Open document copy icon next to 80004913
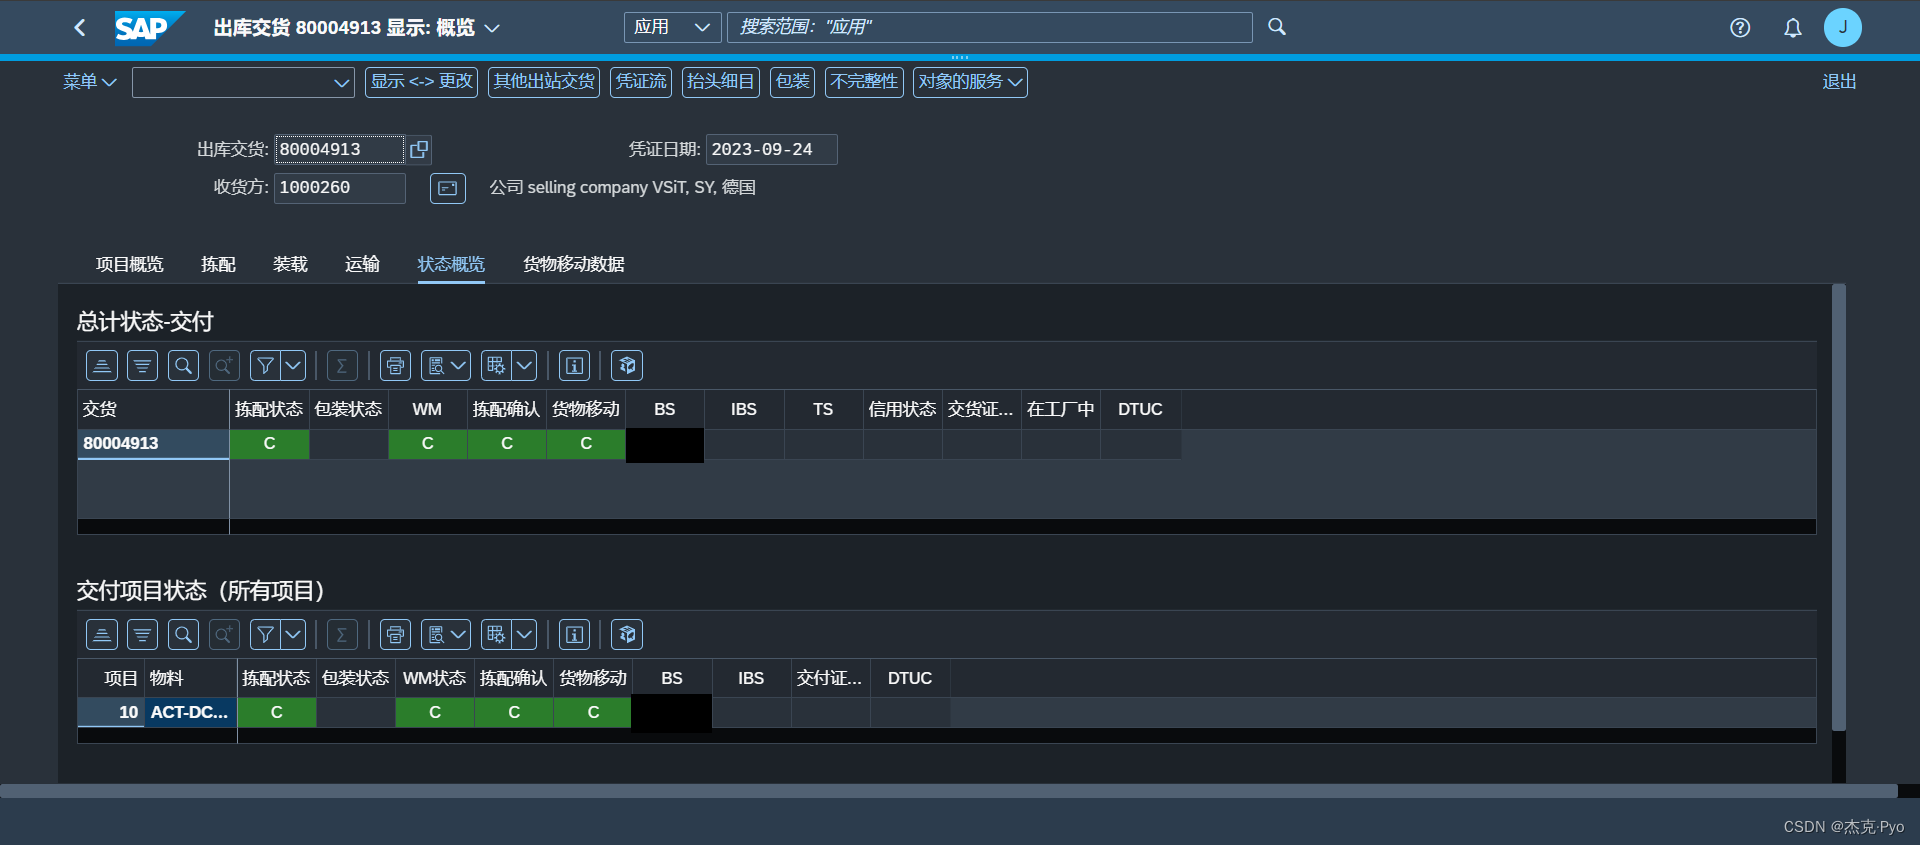This screenshot has width=1920, height=845. pyautogui.click(x=419, y=149)
